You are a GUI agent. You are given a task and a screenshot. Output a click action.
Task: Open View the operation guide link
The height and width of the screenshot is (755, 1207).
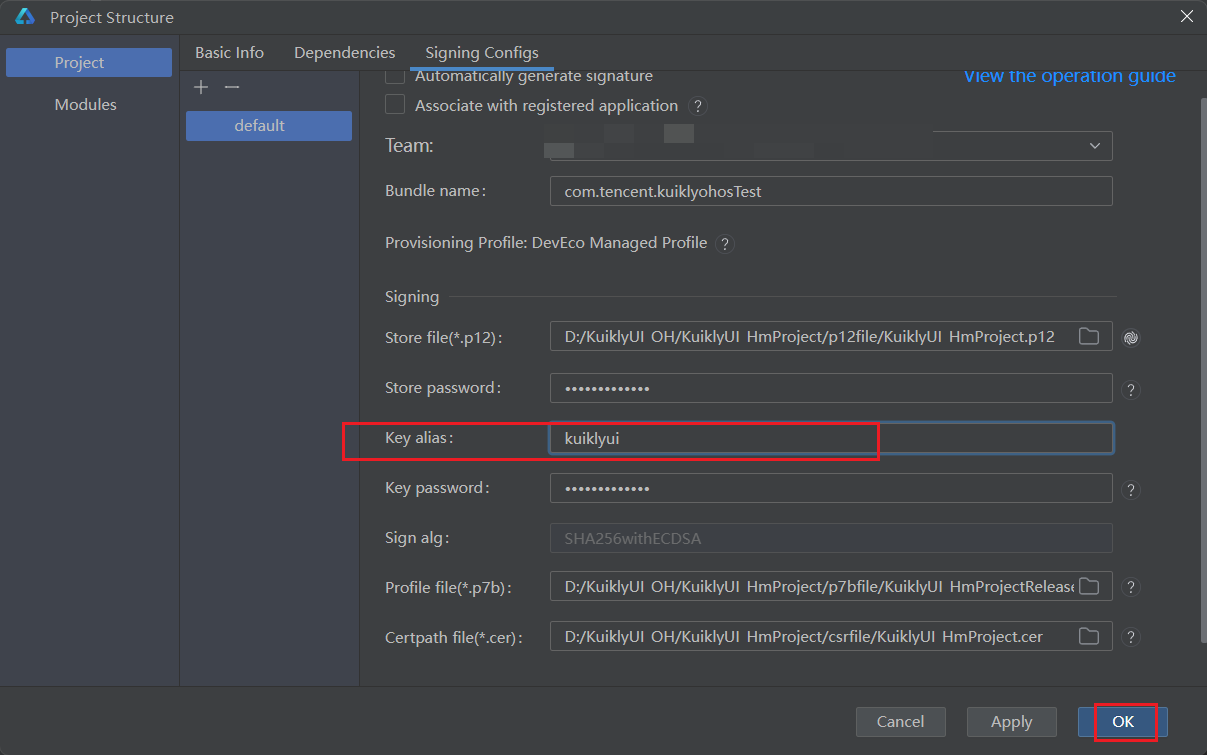[x=1069, y=76]
